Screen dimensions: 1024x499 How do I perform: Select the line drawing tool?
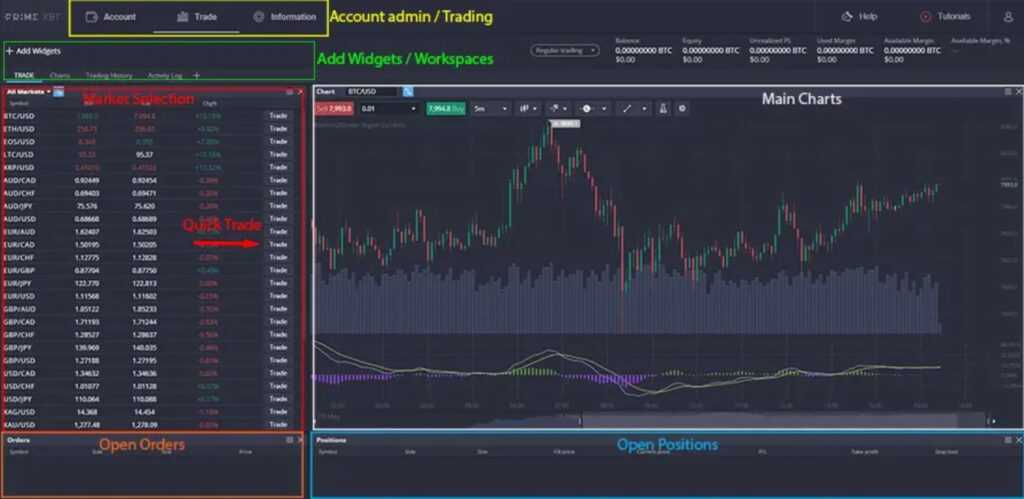click(x=626, y=108)
